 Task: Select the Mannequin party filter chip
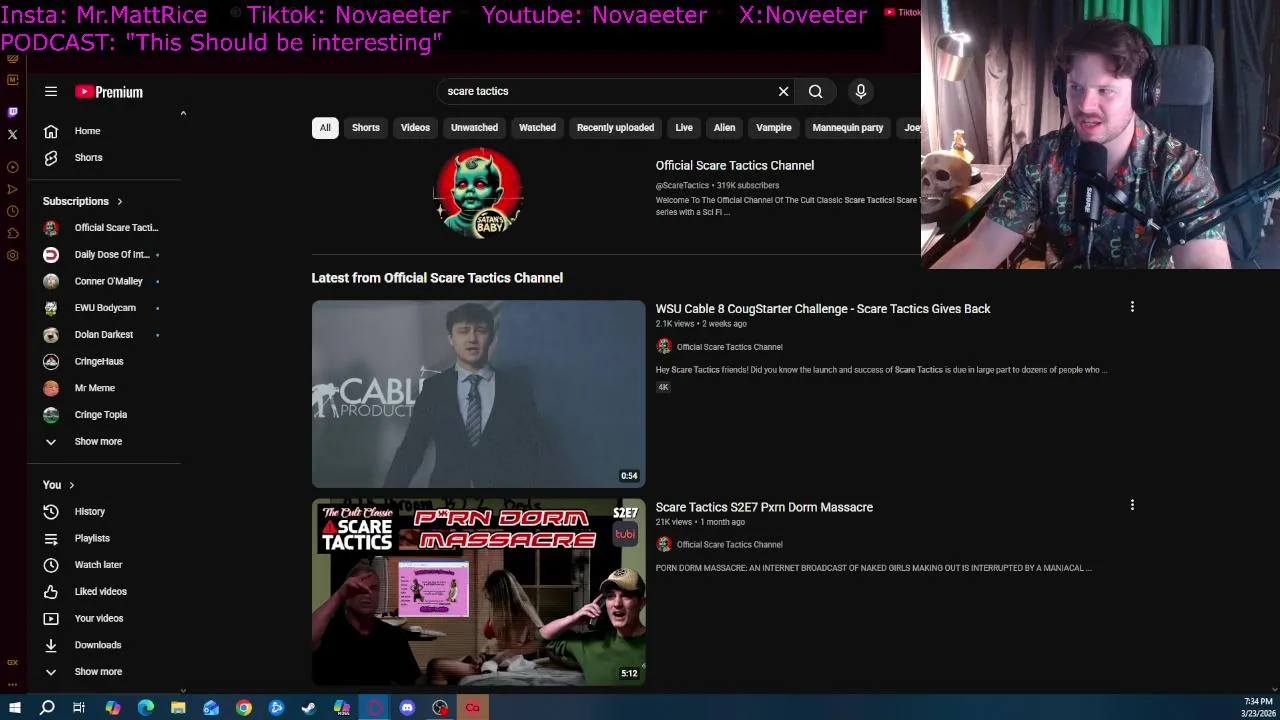click(848, 128)
